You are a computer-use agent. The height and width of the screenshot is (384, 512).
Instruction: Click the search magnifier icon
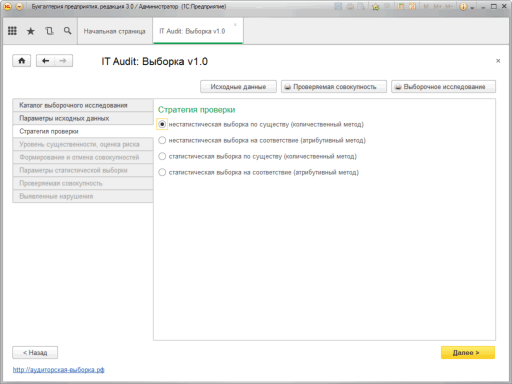point(68,31)
